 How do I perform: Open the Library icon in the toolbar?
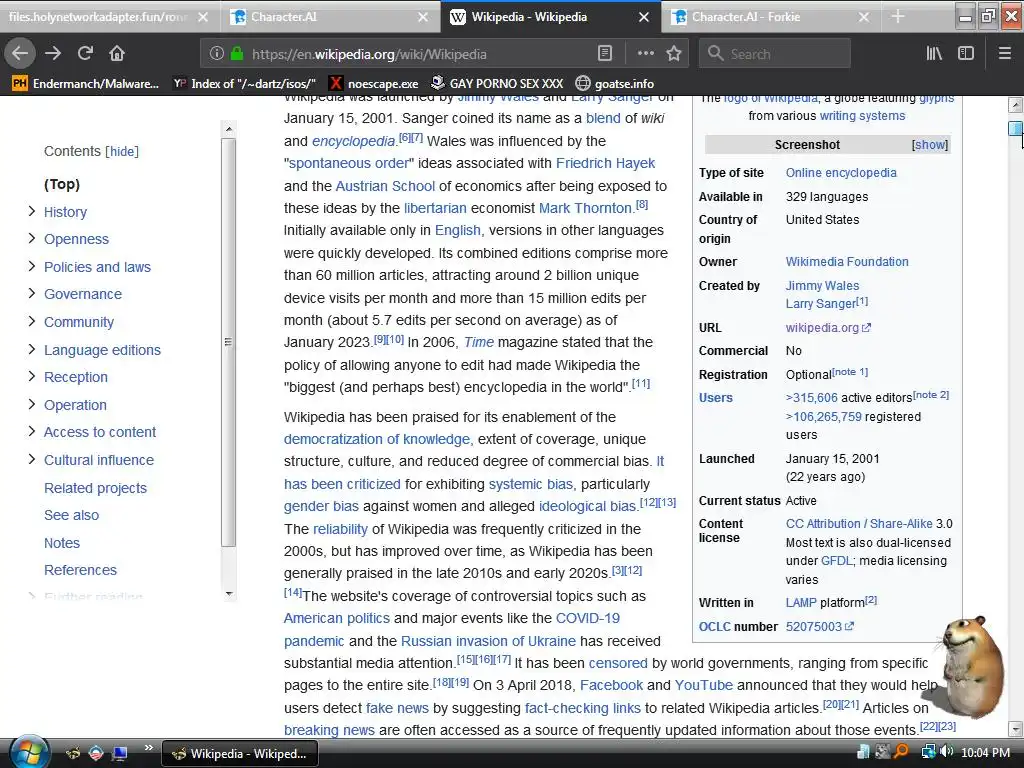[934, 54]
